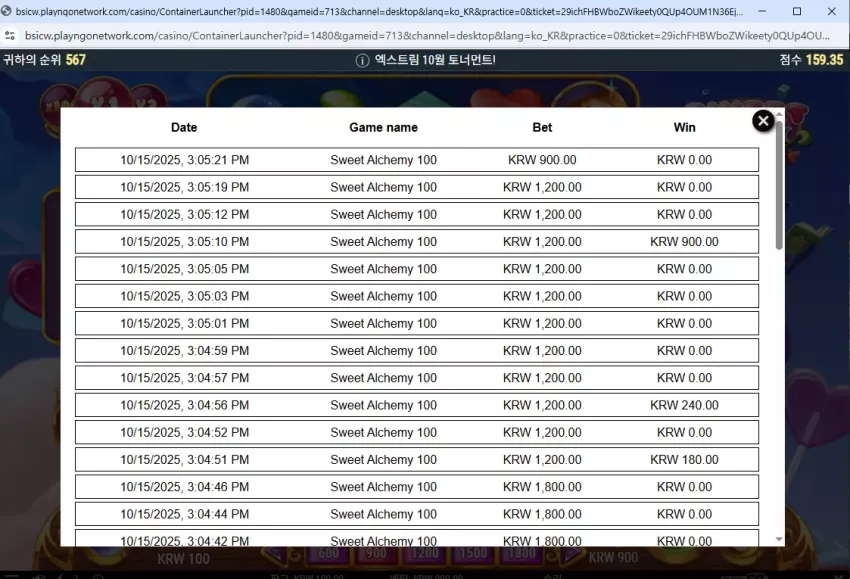Image resolution: width=850 pixels, height=579 pixels.
Task: Click Sweet Alchemy 100 in 3:05:21 row
Action: pos(383,160)
